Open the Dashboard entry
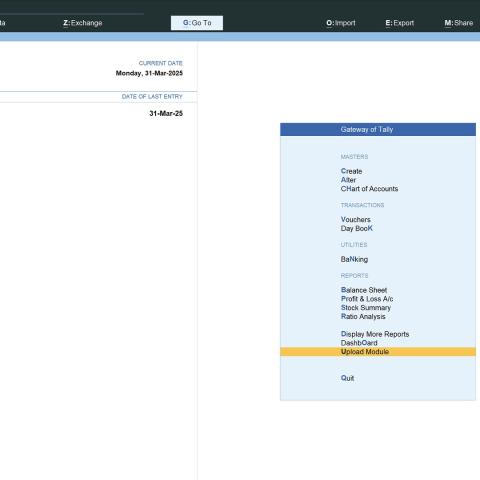480x480 pixels. (359, 343)
